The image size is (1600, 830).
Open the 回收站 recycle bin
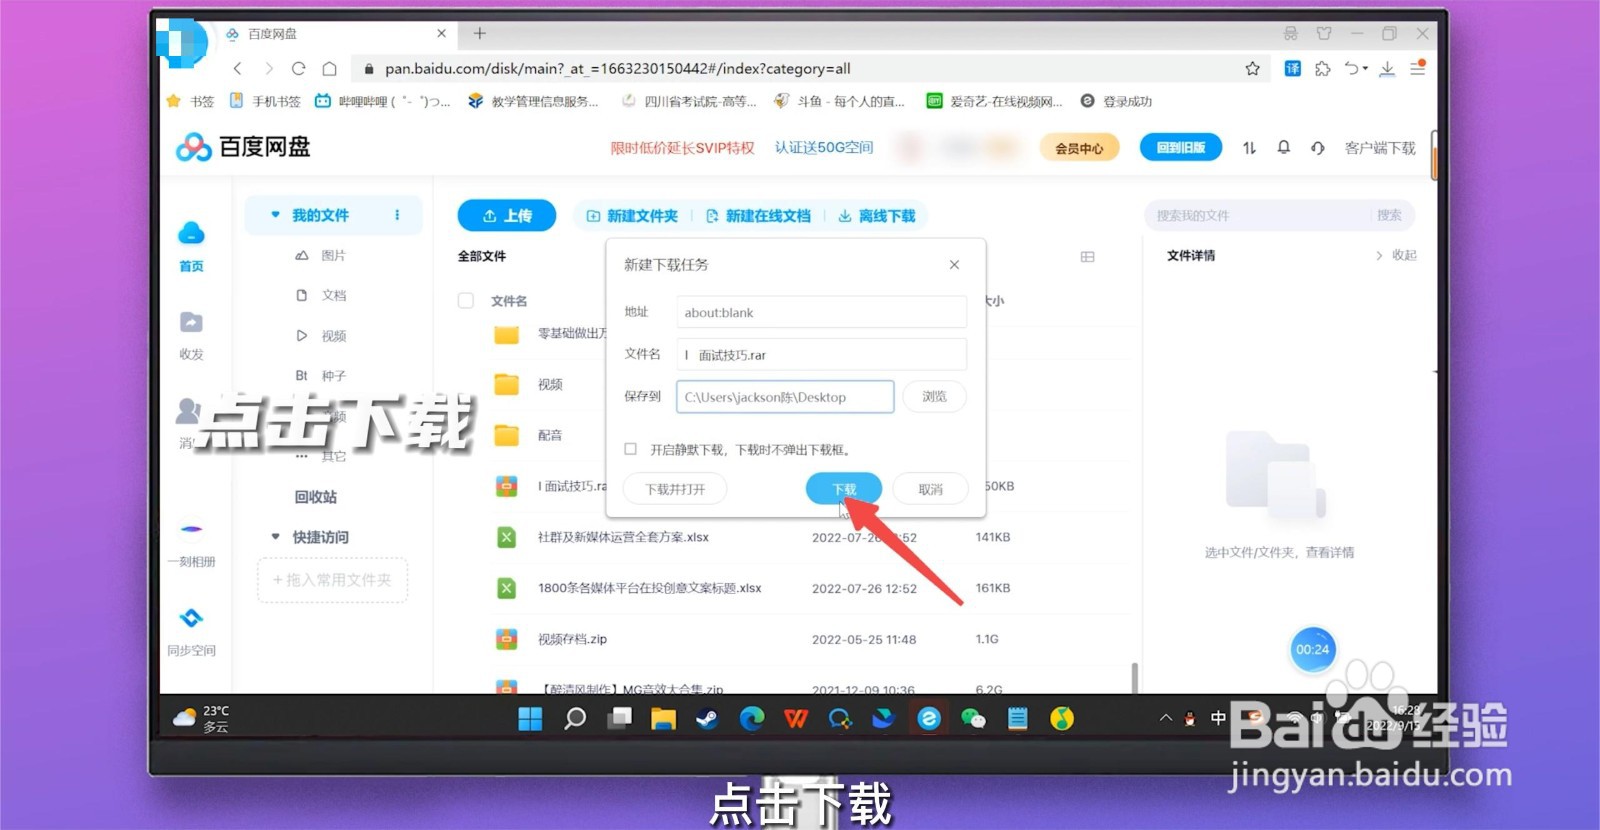(x=316, y=497)
